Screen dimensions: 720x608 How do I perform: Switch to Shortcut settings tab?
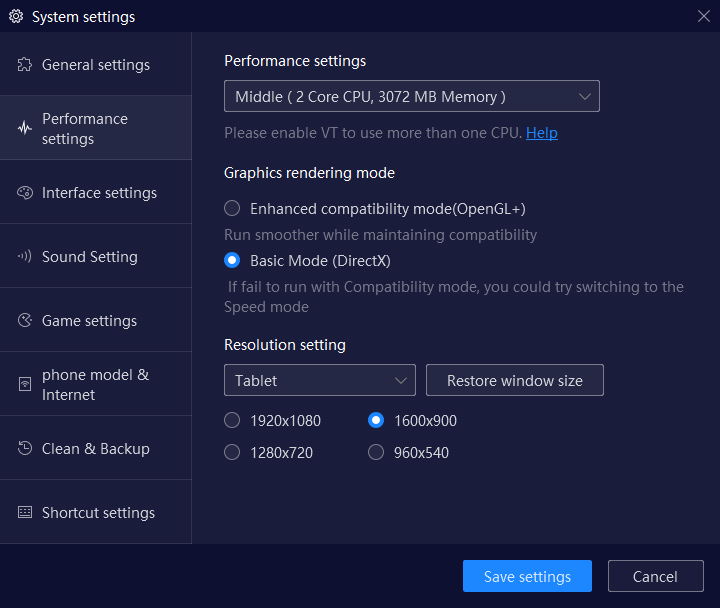(x=96, y=512)
